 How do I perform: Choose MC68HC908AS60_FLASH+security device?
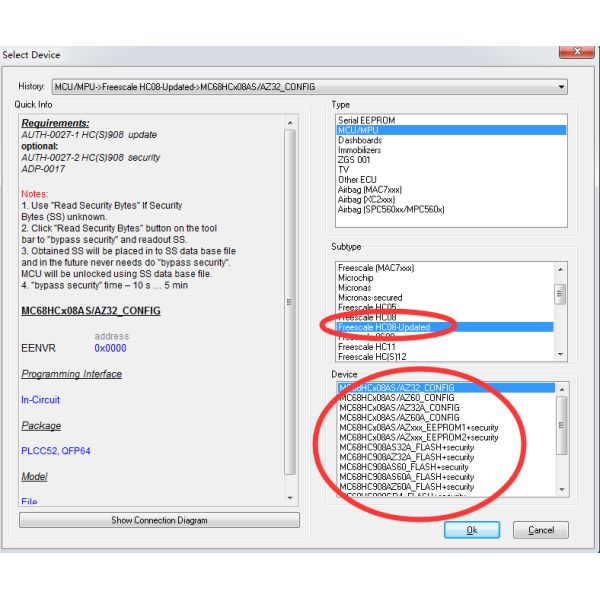403,467
